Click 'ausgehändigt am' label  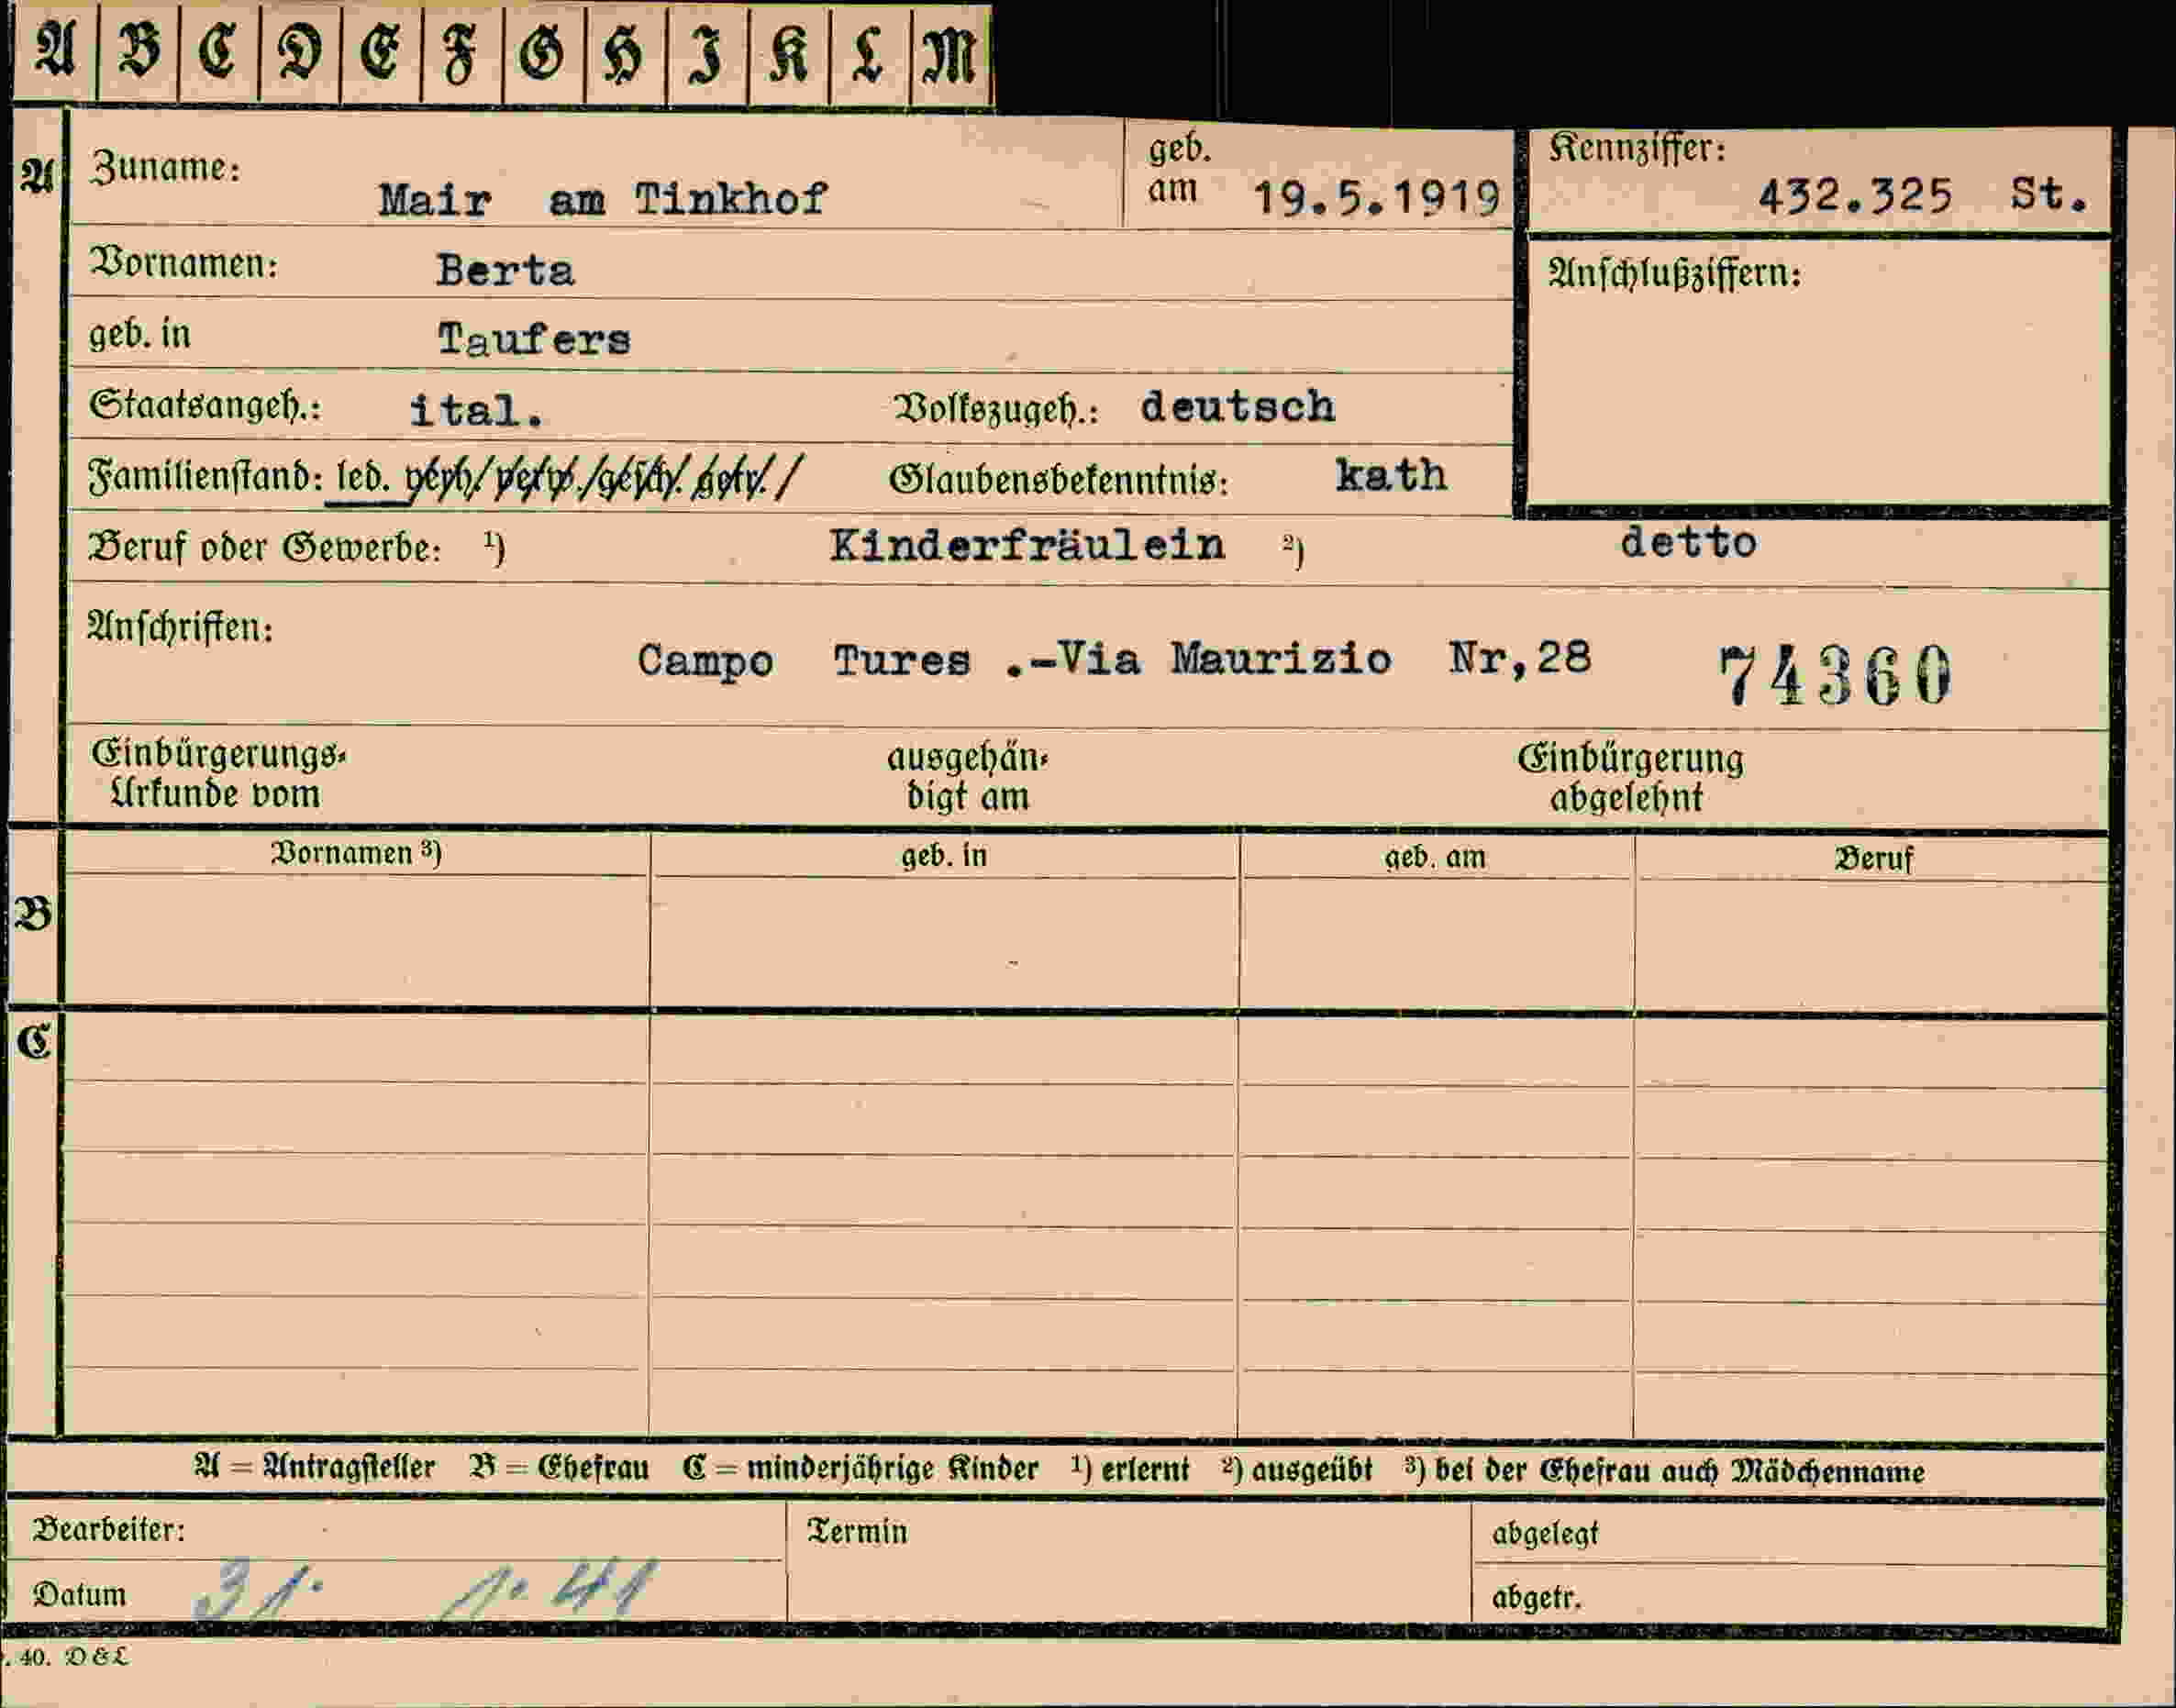(967, 777)
